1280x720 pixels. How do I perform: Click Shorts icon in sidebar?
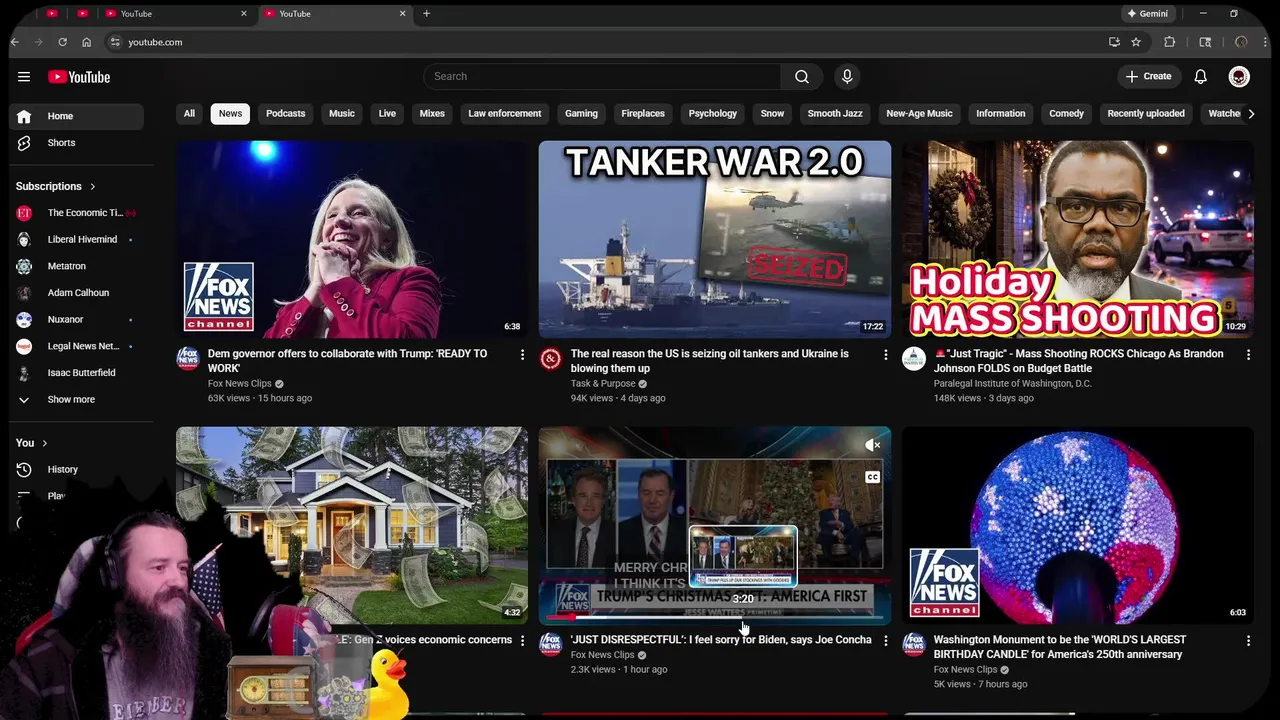tap(24, 143)
